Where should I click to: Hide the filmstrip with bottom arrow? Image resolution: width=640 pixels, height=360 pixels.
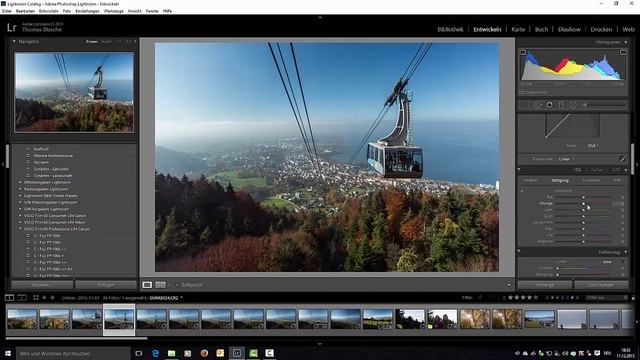(x=320, y=344)
